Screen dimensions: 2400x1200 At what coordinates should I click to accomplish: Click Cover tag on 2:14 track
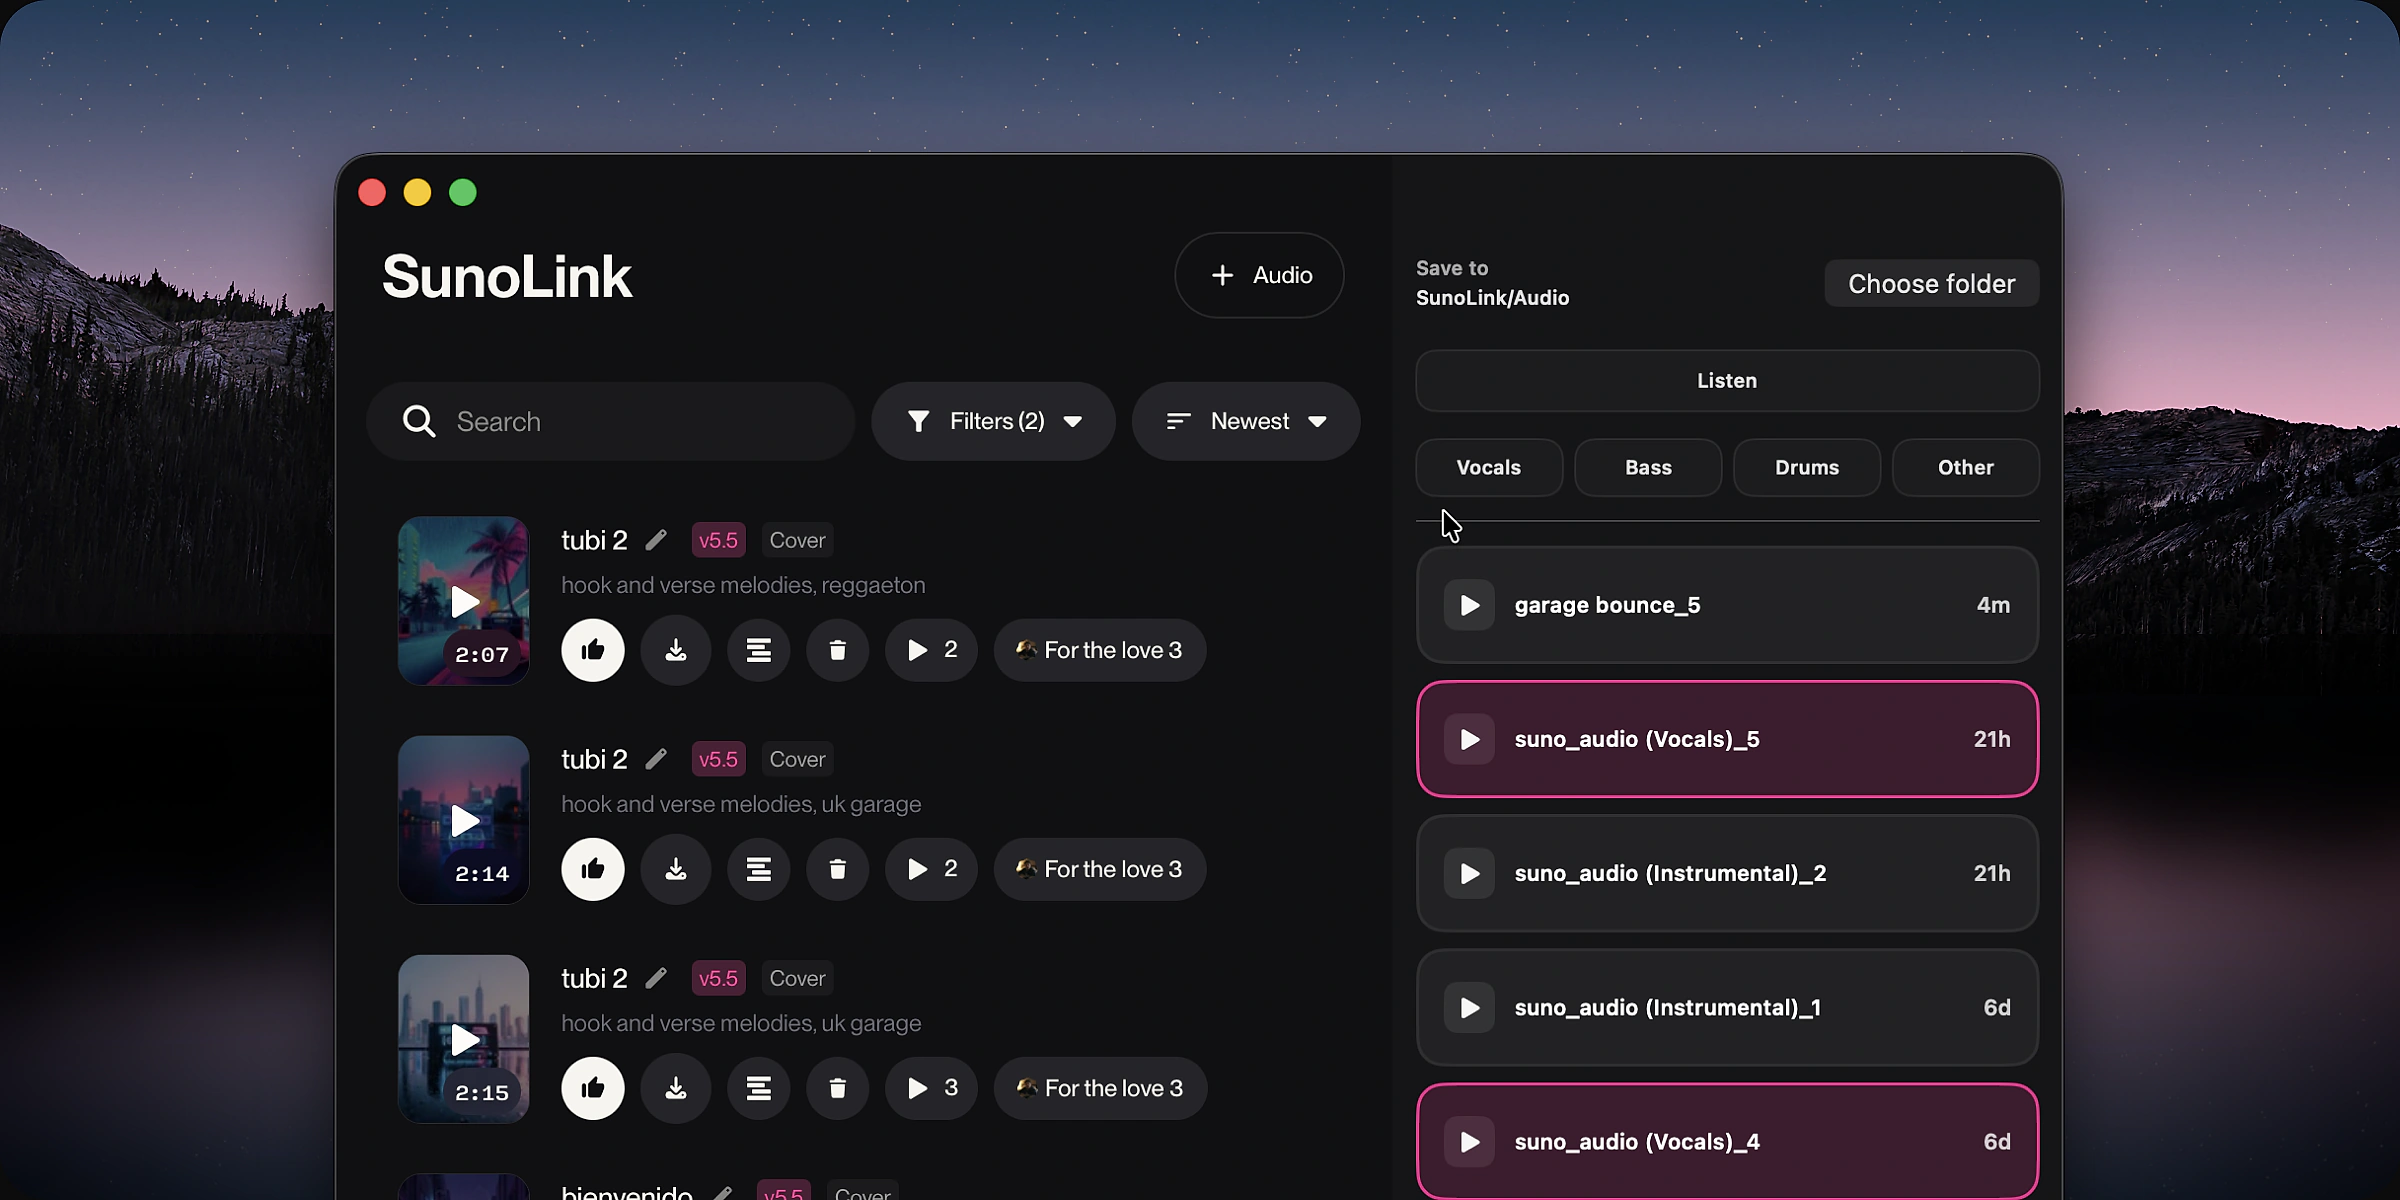[x=797, y=759]
